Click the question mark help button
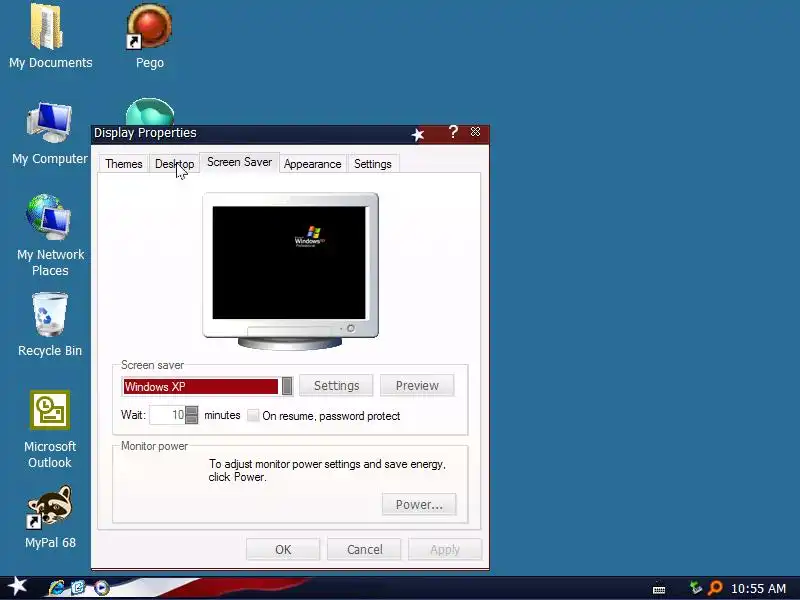The width and height of the screenshot is (800, 600). coord(453,132)
